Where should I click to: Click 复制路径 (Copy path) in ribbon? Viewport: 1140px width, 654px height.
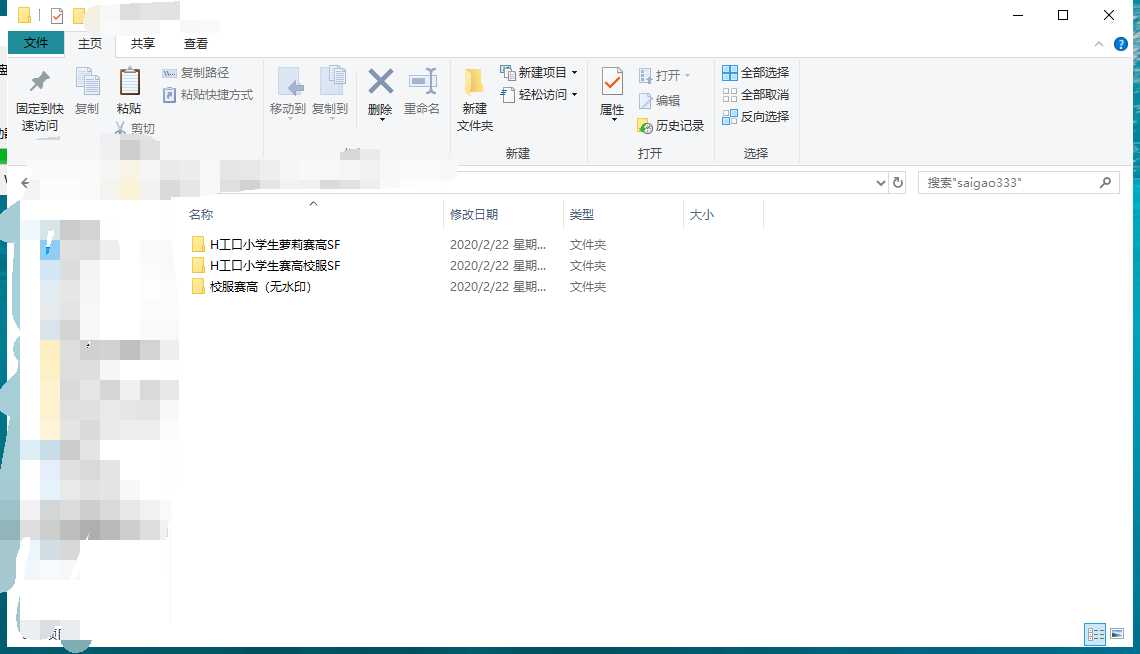[x=196, y=73]
